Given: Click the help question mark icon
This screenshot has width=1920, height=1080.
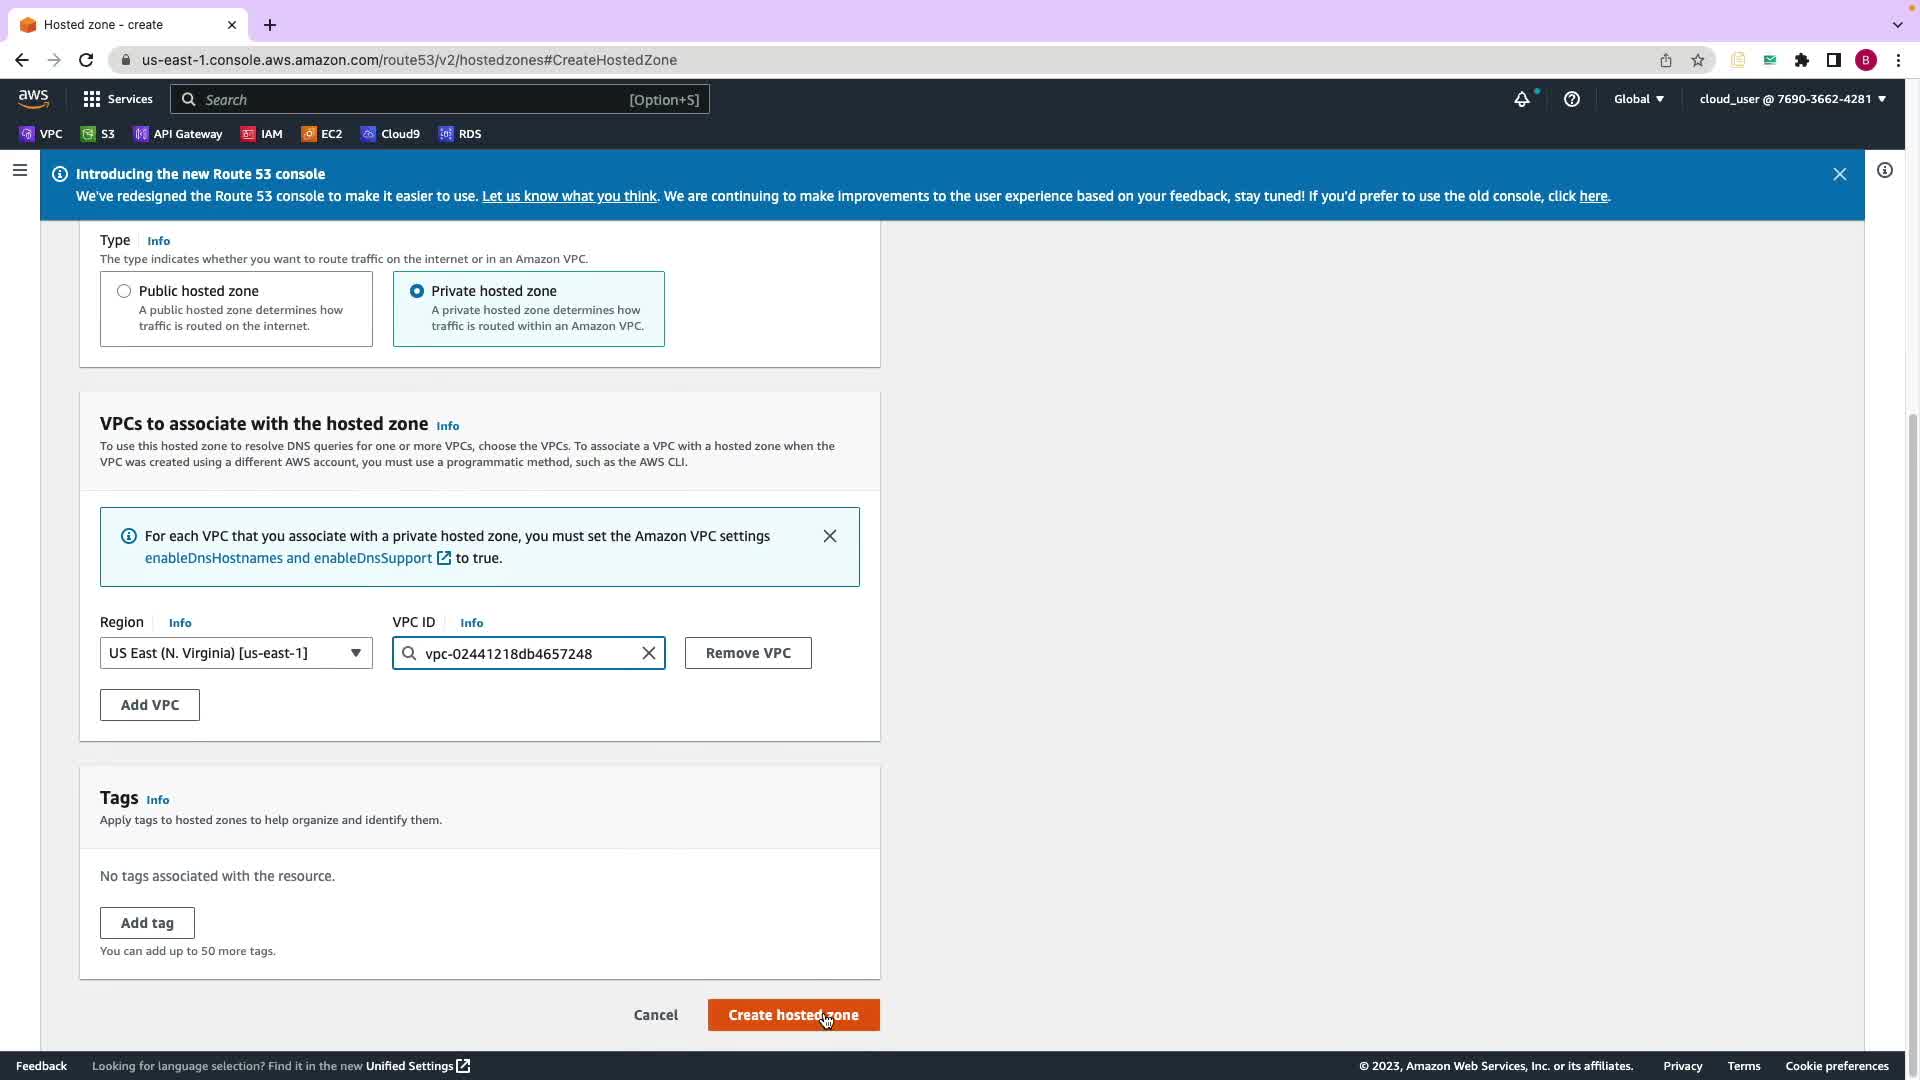Looking at the screenshot, I should point(1571,99).
